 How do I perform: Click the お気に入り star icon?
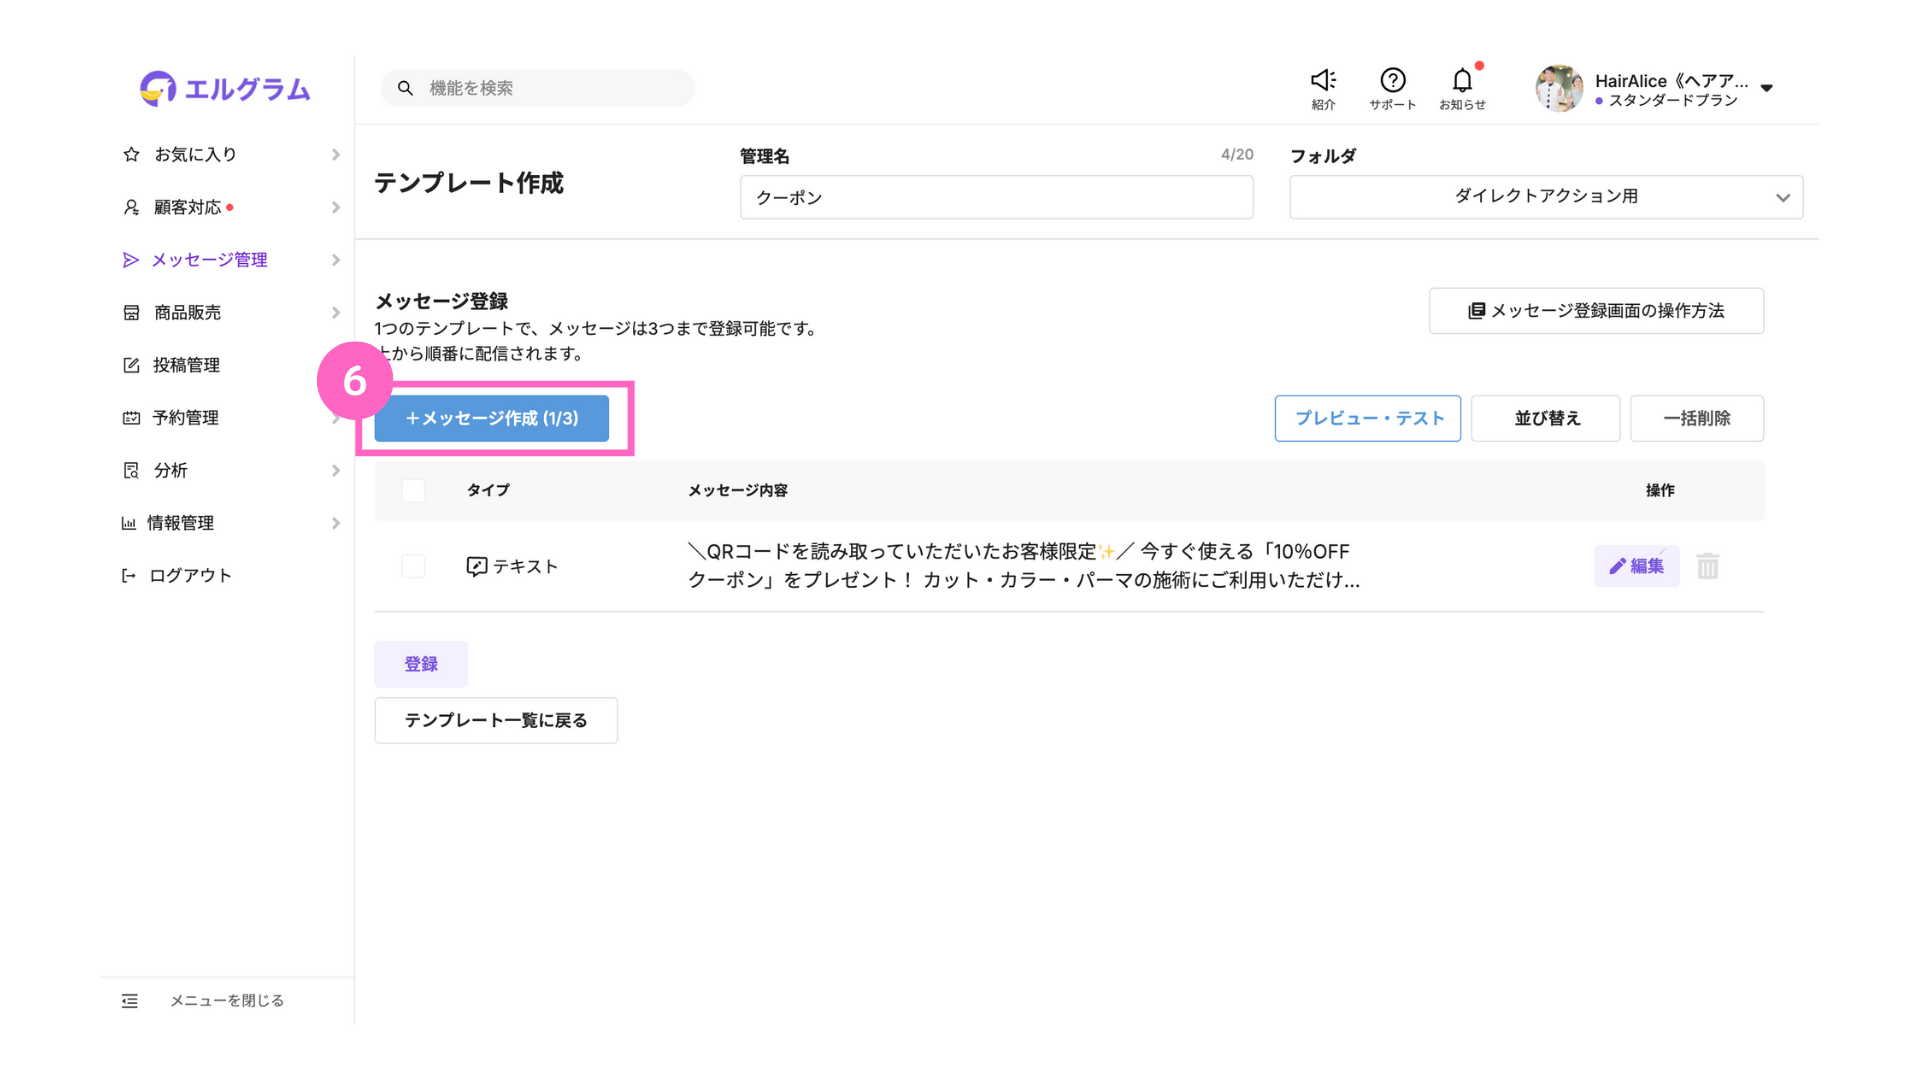pyautogui.click(x=131, y=154)
